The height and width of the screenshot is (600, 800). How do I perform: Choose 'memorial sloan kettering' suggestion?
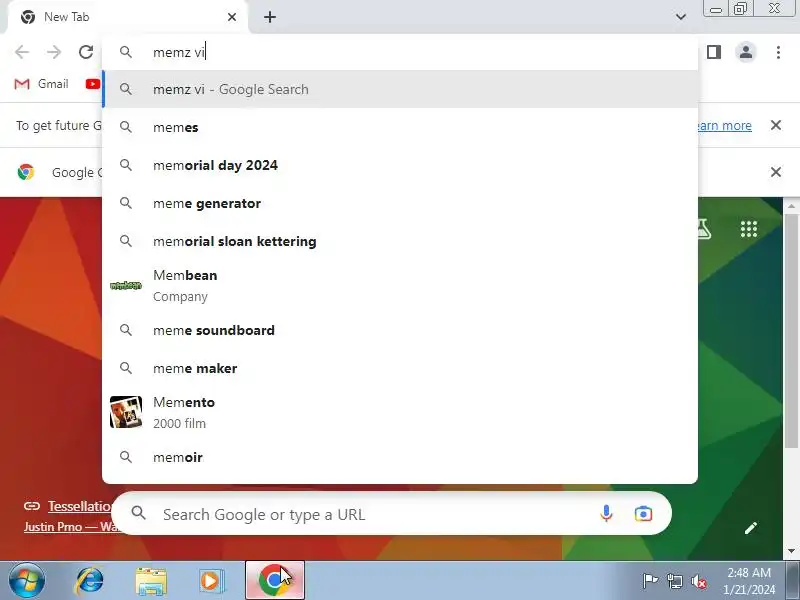click(x=400, y=241)
